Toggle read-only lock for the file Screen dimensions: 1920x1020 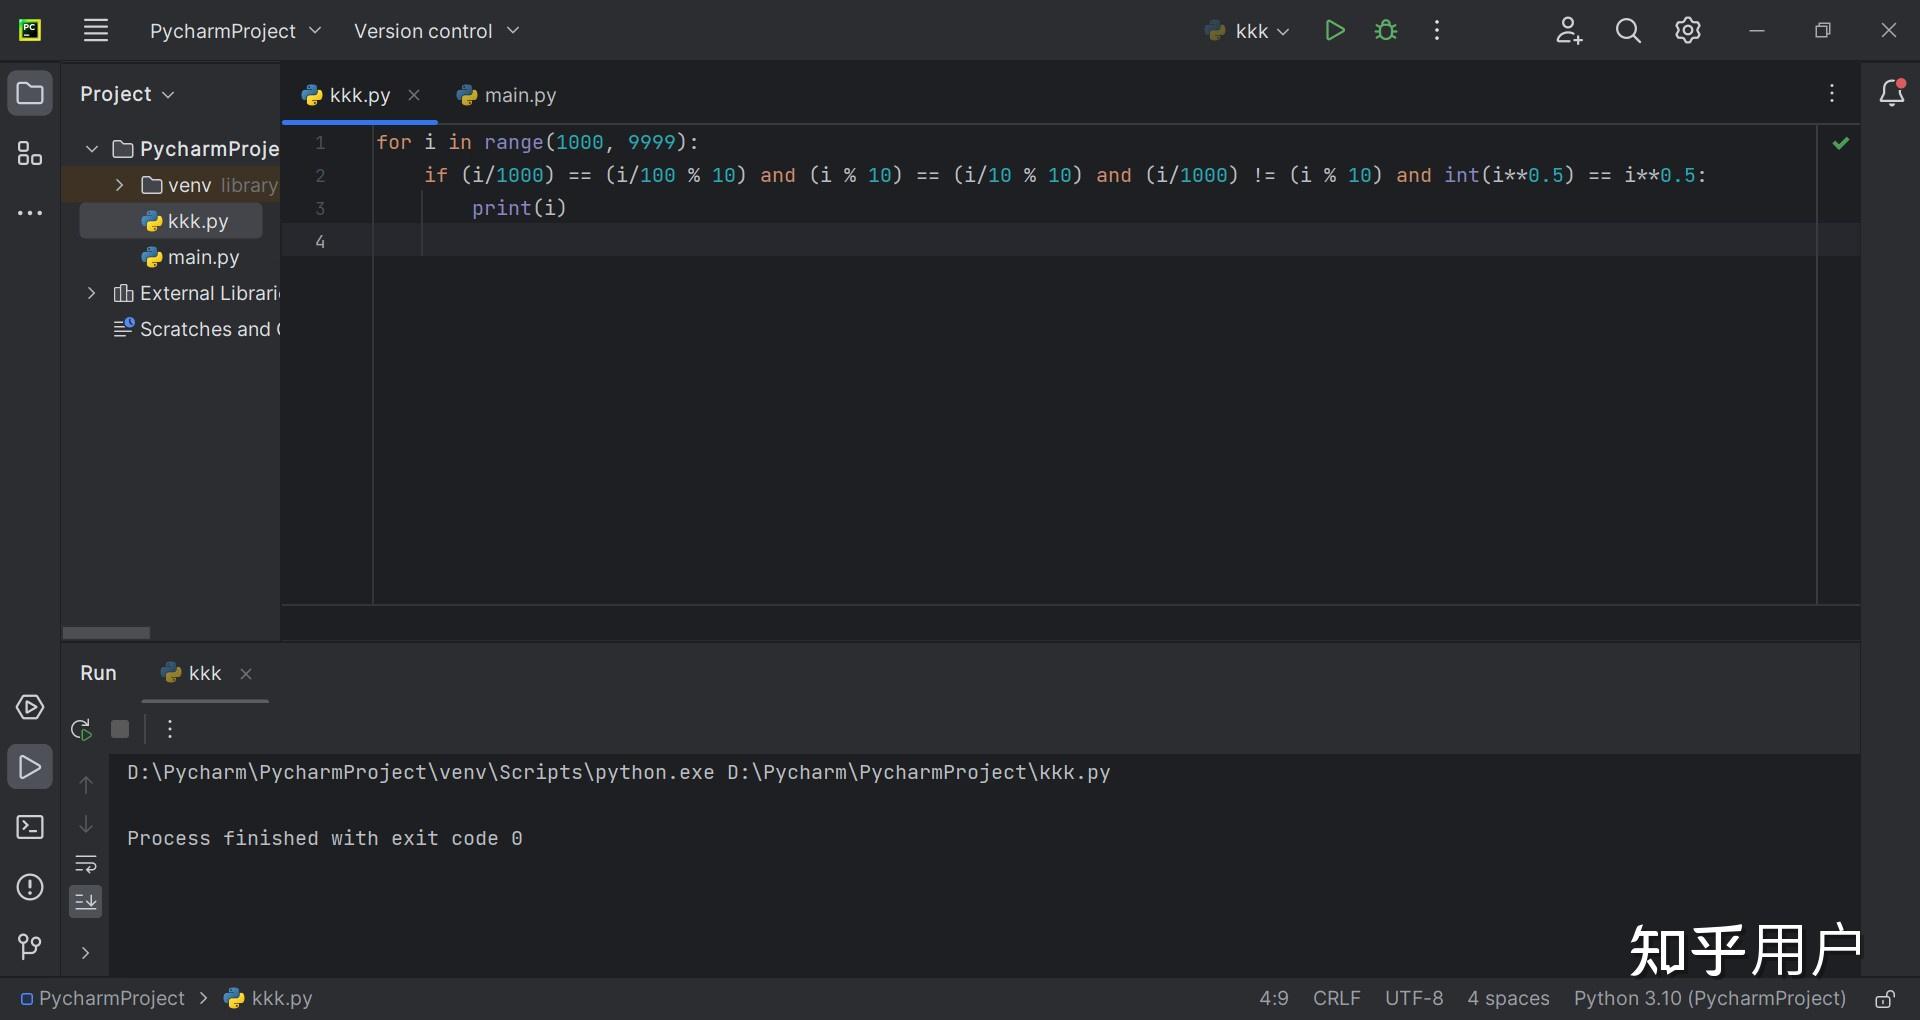point(1885,999)
